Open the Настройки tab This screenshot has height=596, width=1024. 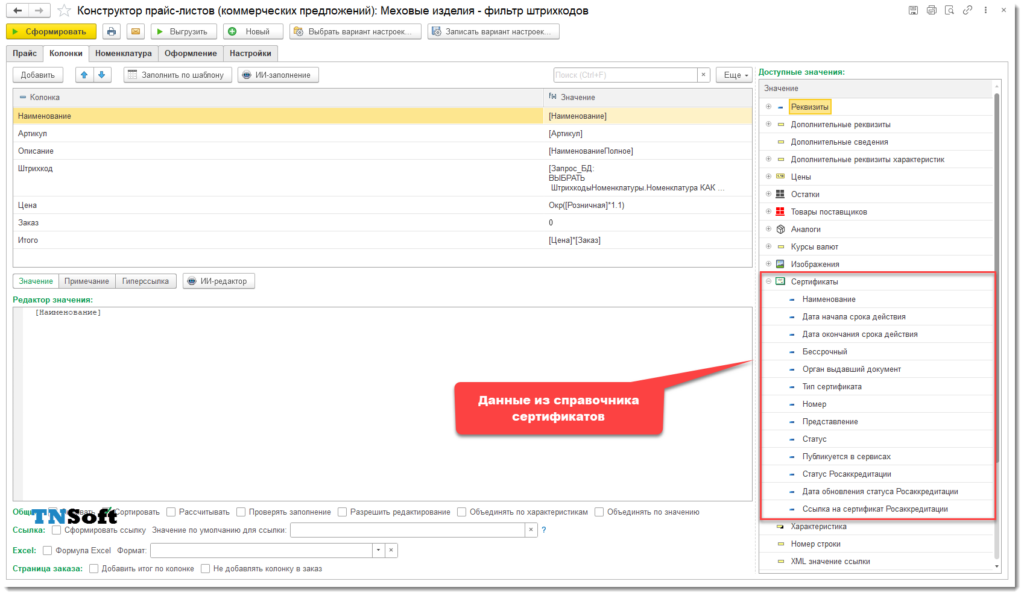coord(250,54)
